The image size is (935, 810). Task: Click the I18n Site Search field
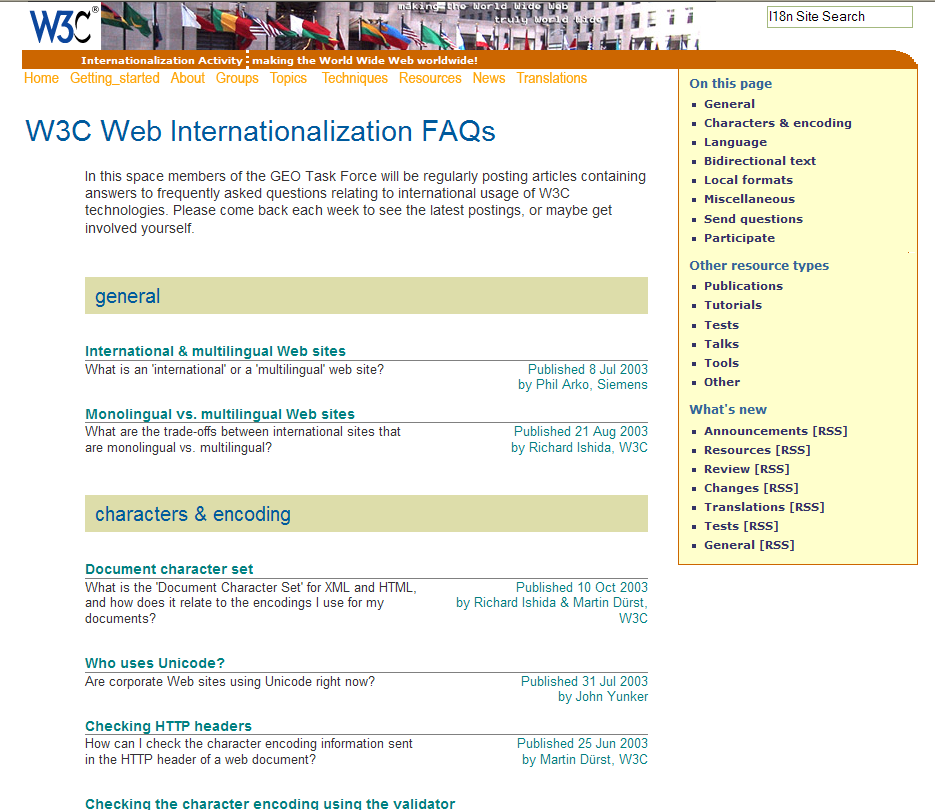(x=840, y=17)
